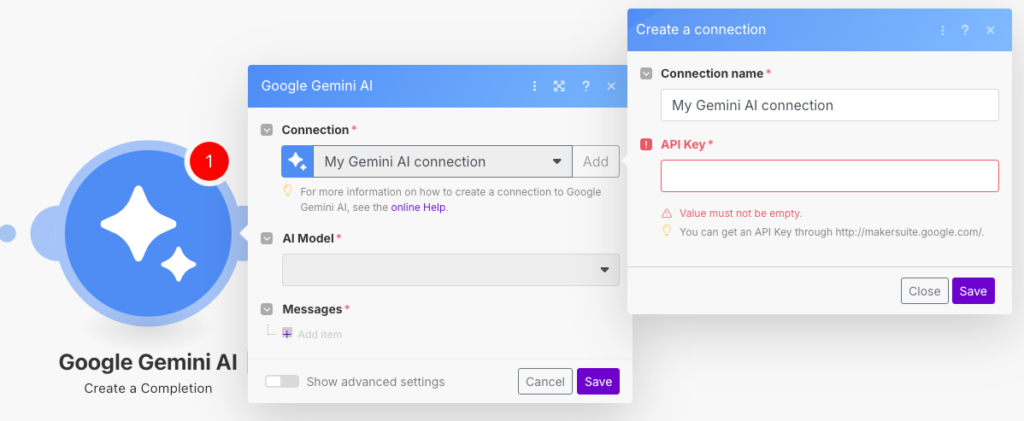Close the Google Gemini AI panel
This screenshot has height=421, width=1024.
coord(611,86)
